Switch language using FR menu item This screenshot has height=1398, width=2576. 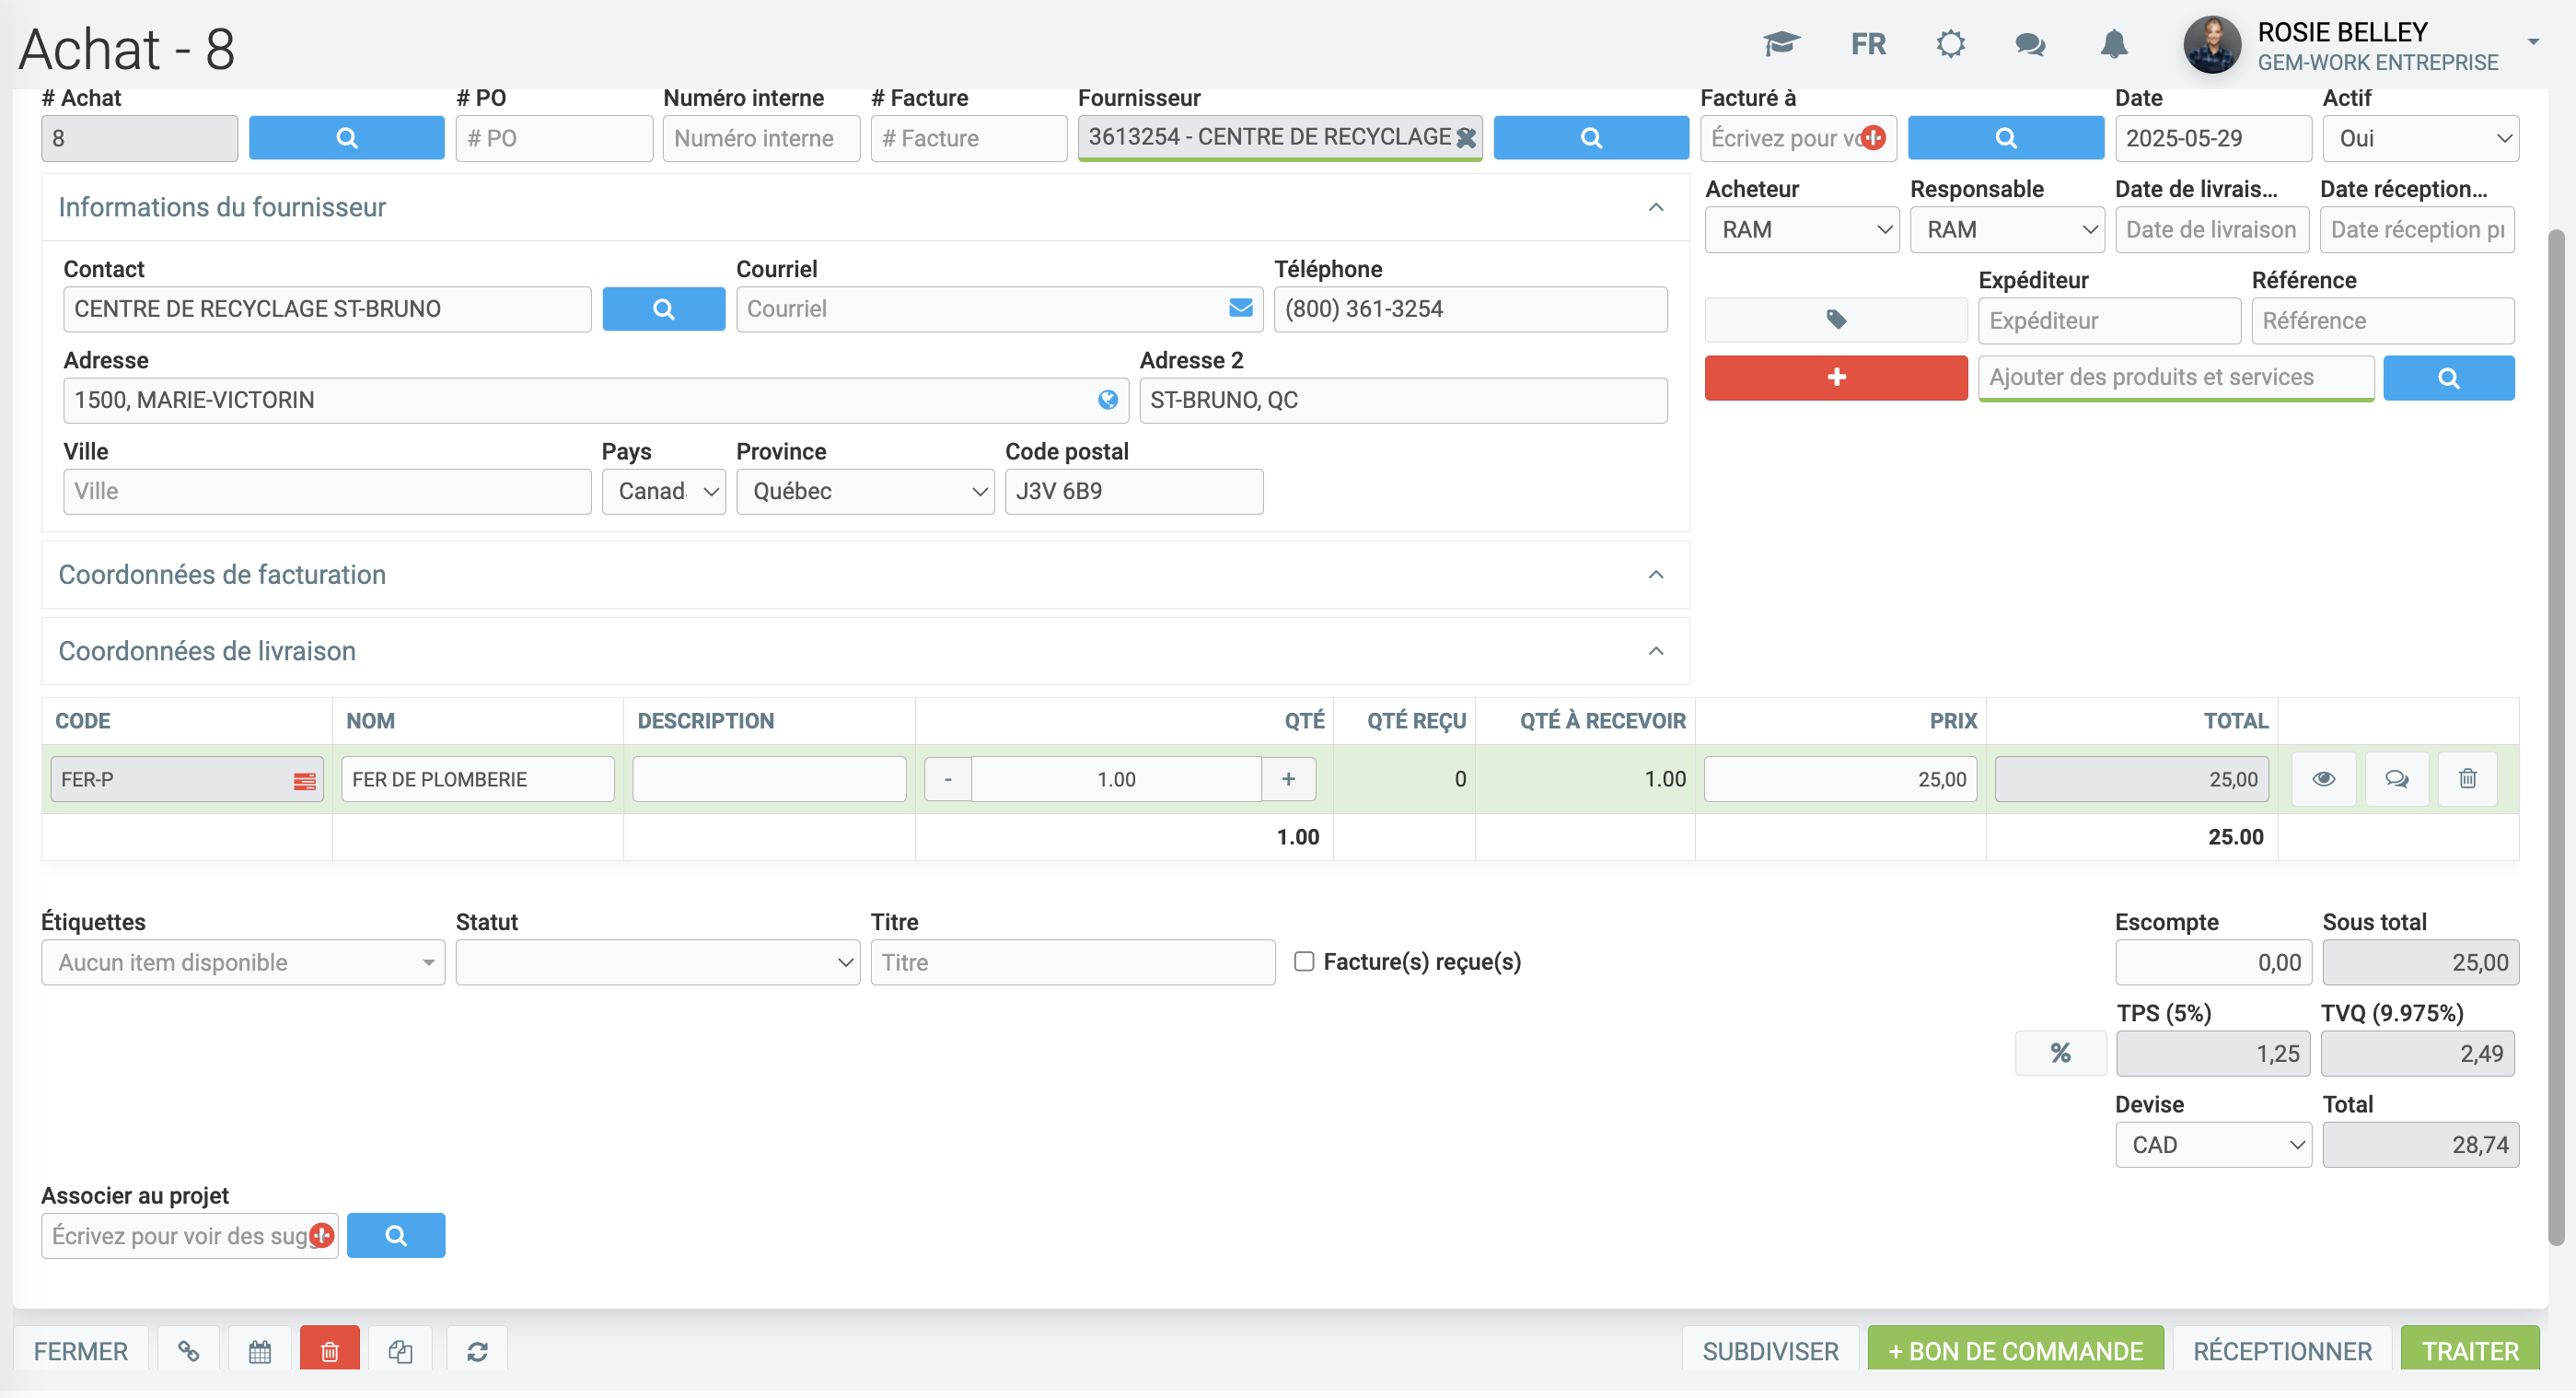point(1868,44)
